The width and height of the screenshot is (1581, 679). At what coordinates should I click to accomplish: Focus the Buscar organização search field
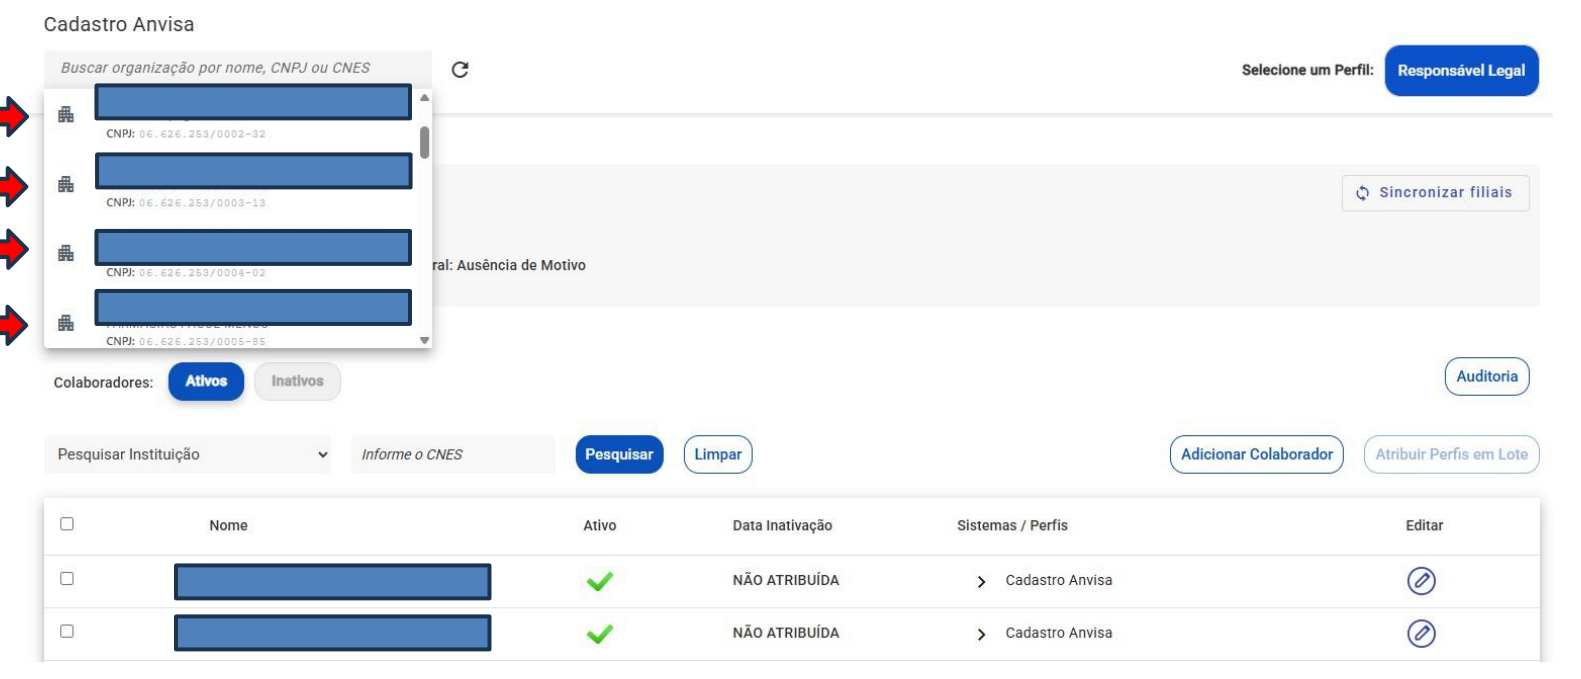pyautogui.click(x=238, y=68)
